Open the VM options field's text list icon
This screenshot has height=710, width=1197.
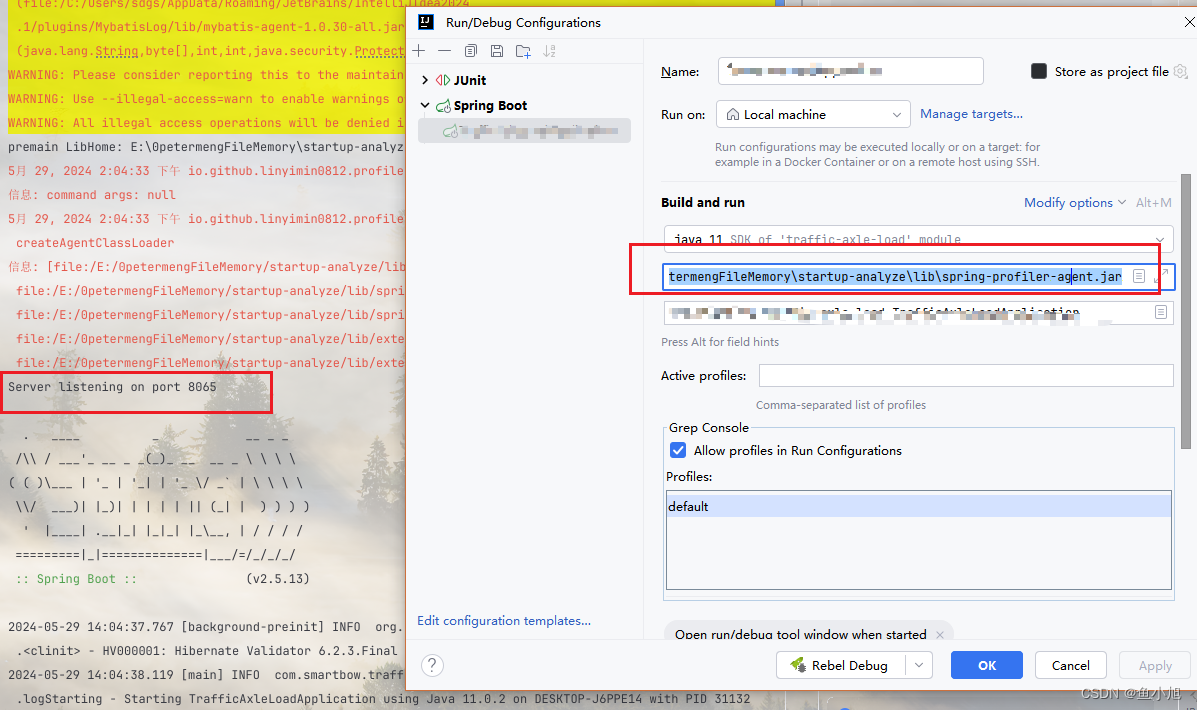tap(1138, 276)
